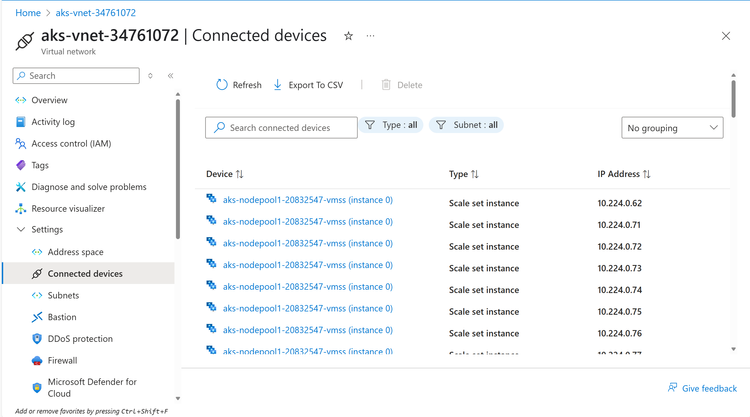
Task: Open the Type : all filter
Action: click(391, 125)
